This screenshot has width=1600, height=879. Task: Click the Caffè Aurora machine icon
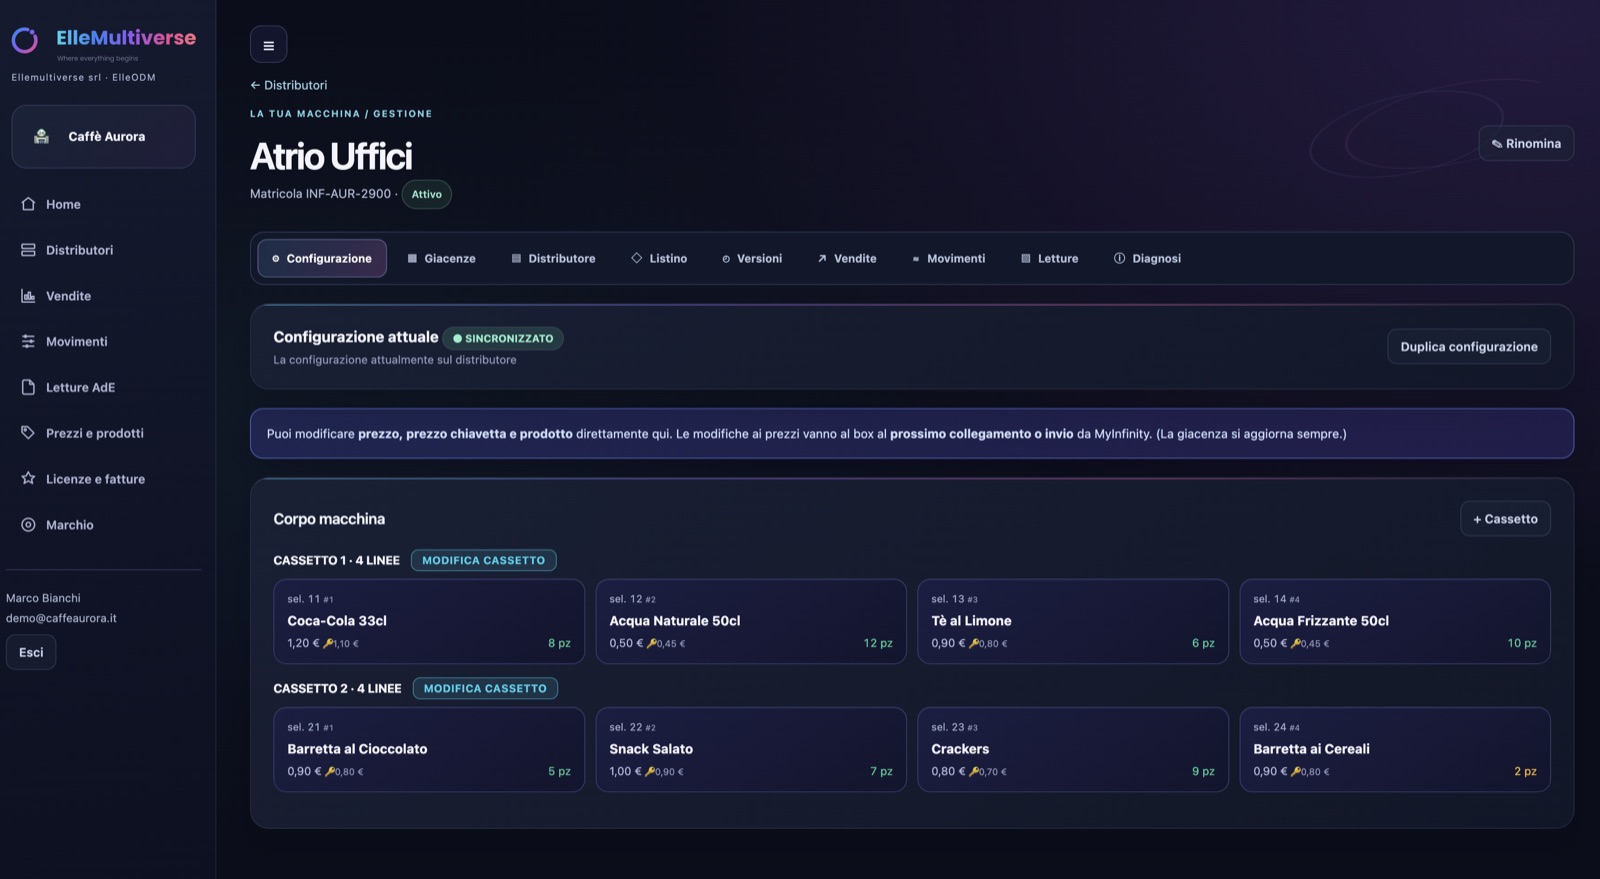[41, 137]
